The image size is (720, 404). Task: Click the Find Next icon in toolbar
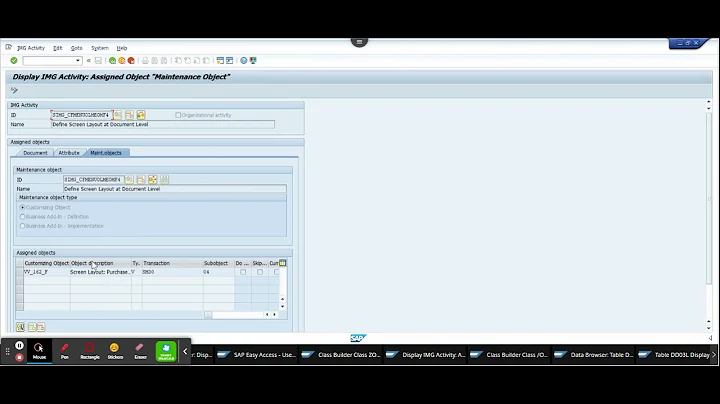(x=164, y=61)
